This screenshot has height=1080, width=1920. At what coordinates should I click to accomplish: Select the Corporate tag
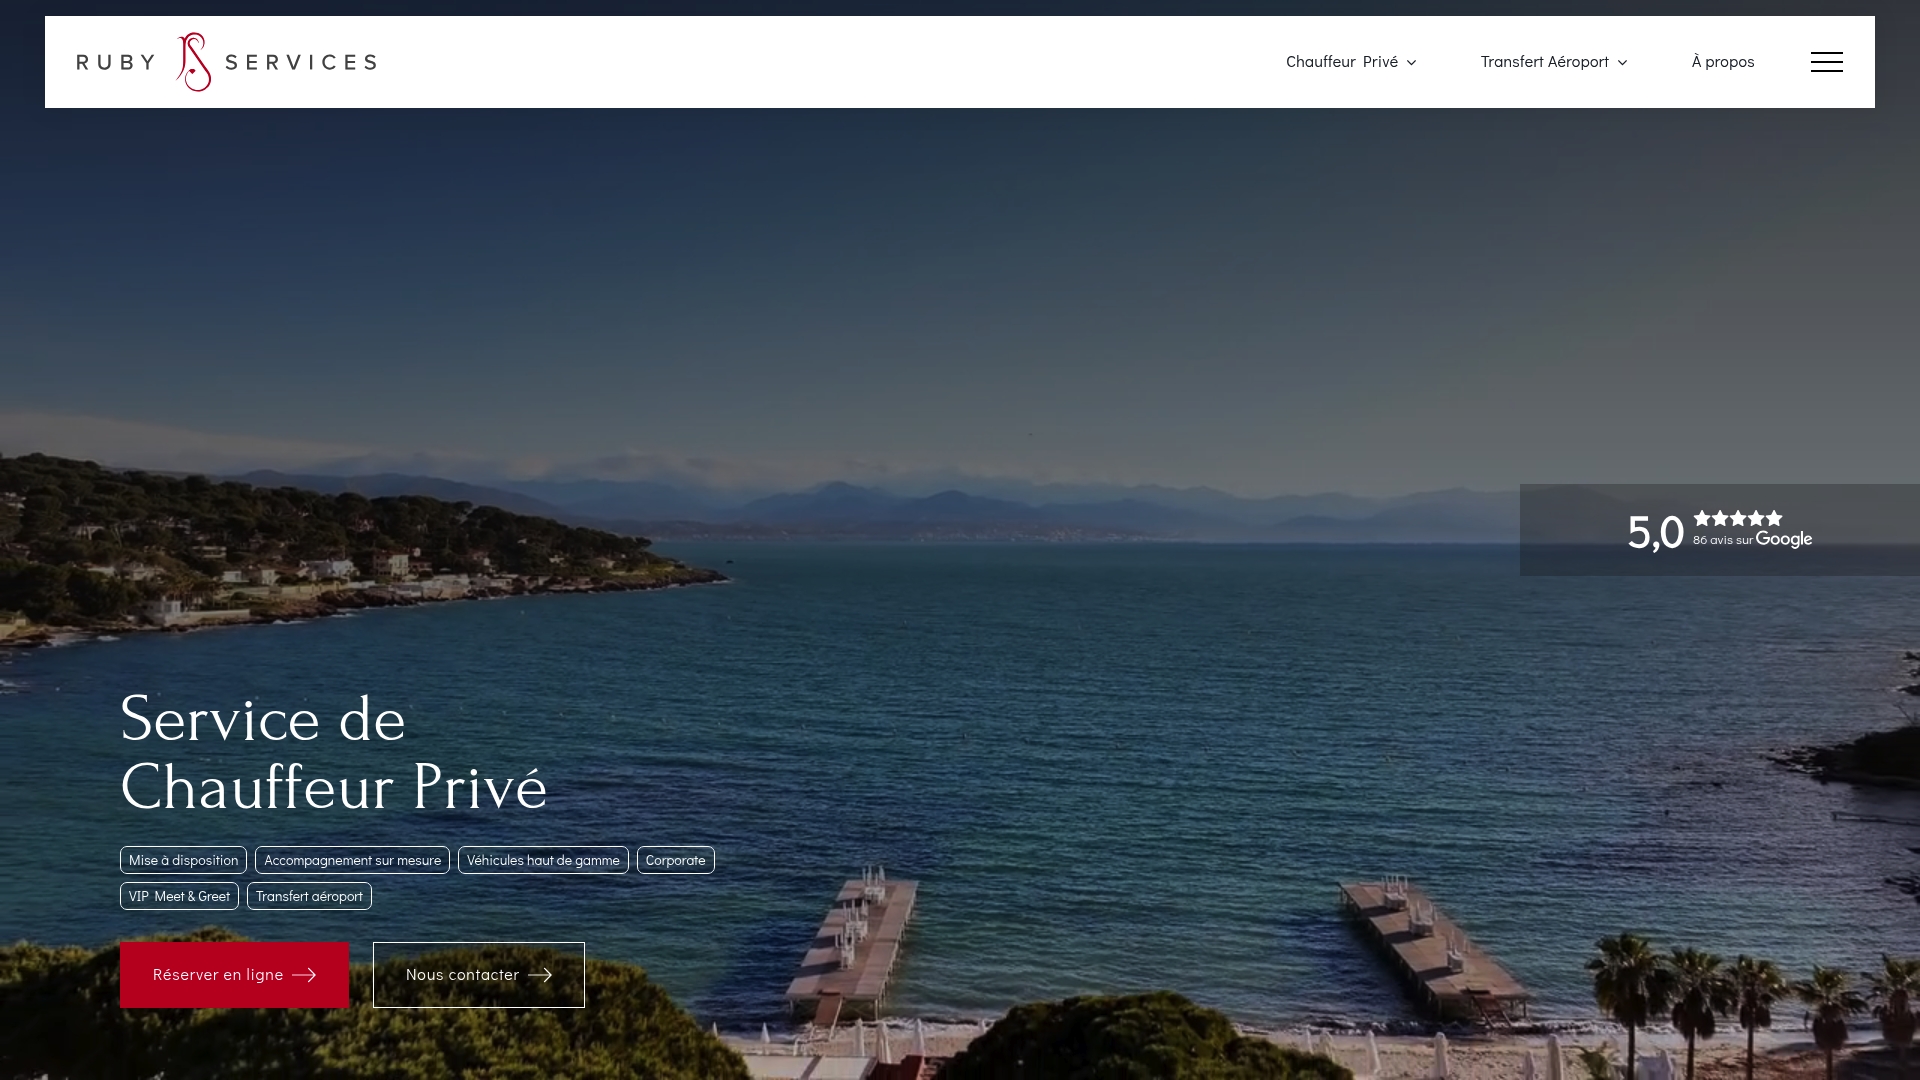(676, 860)
